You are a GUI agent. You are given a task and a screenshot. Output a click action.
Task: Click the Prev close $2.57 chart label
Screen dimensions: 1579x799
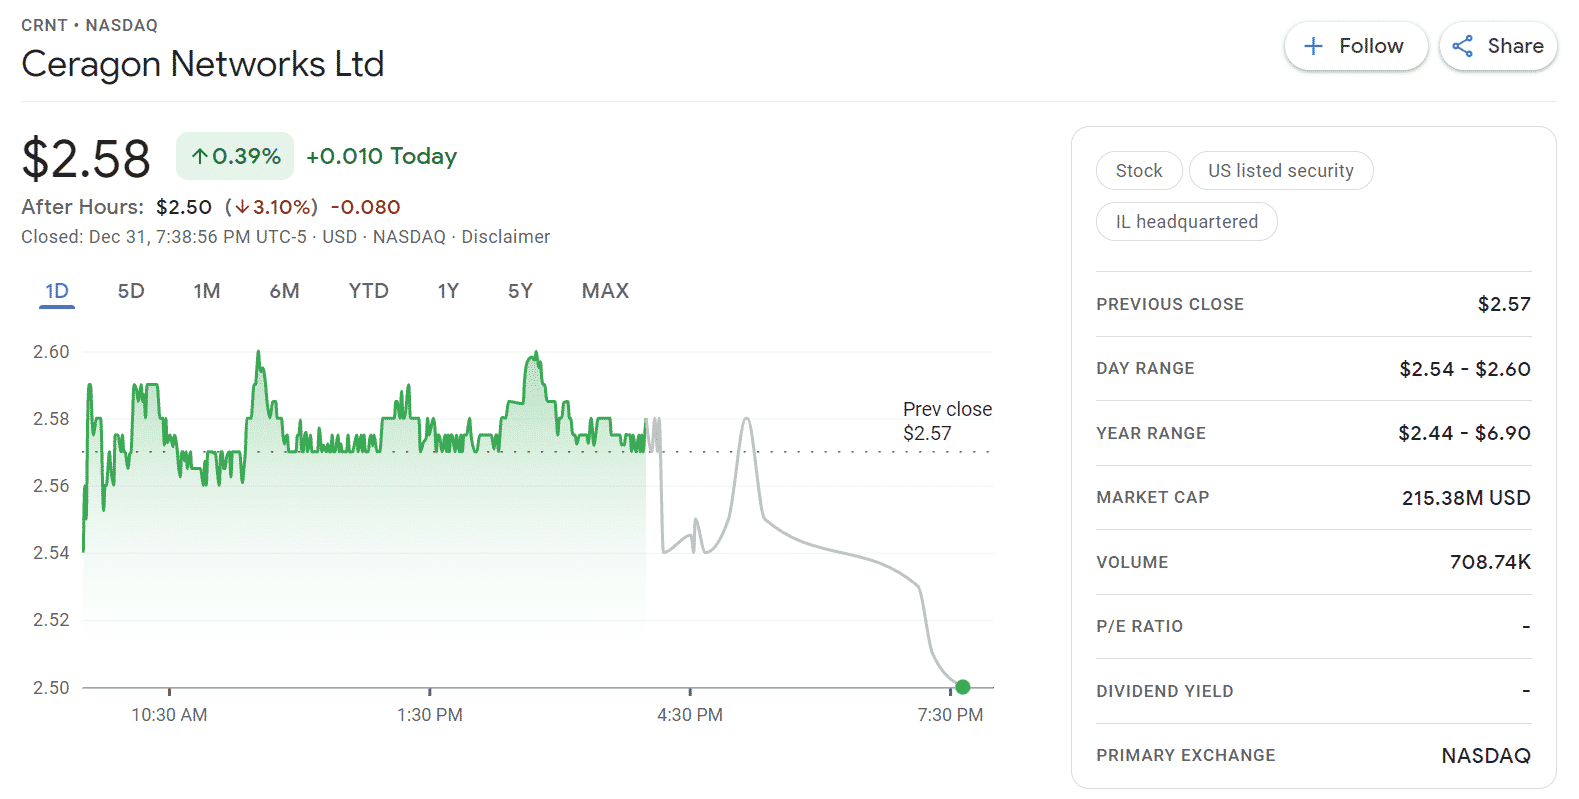tap(947, 421)
